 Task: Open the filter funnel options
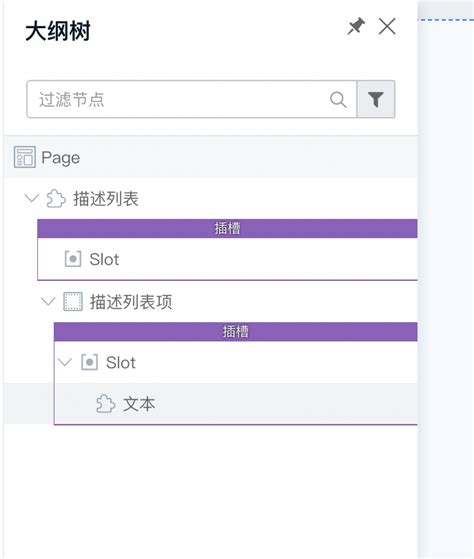tap(376, 99)
